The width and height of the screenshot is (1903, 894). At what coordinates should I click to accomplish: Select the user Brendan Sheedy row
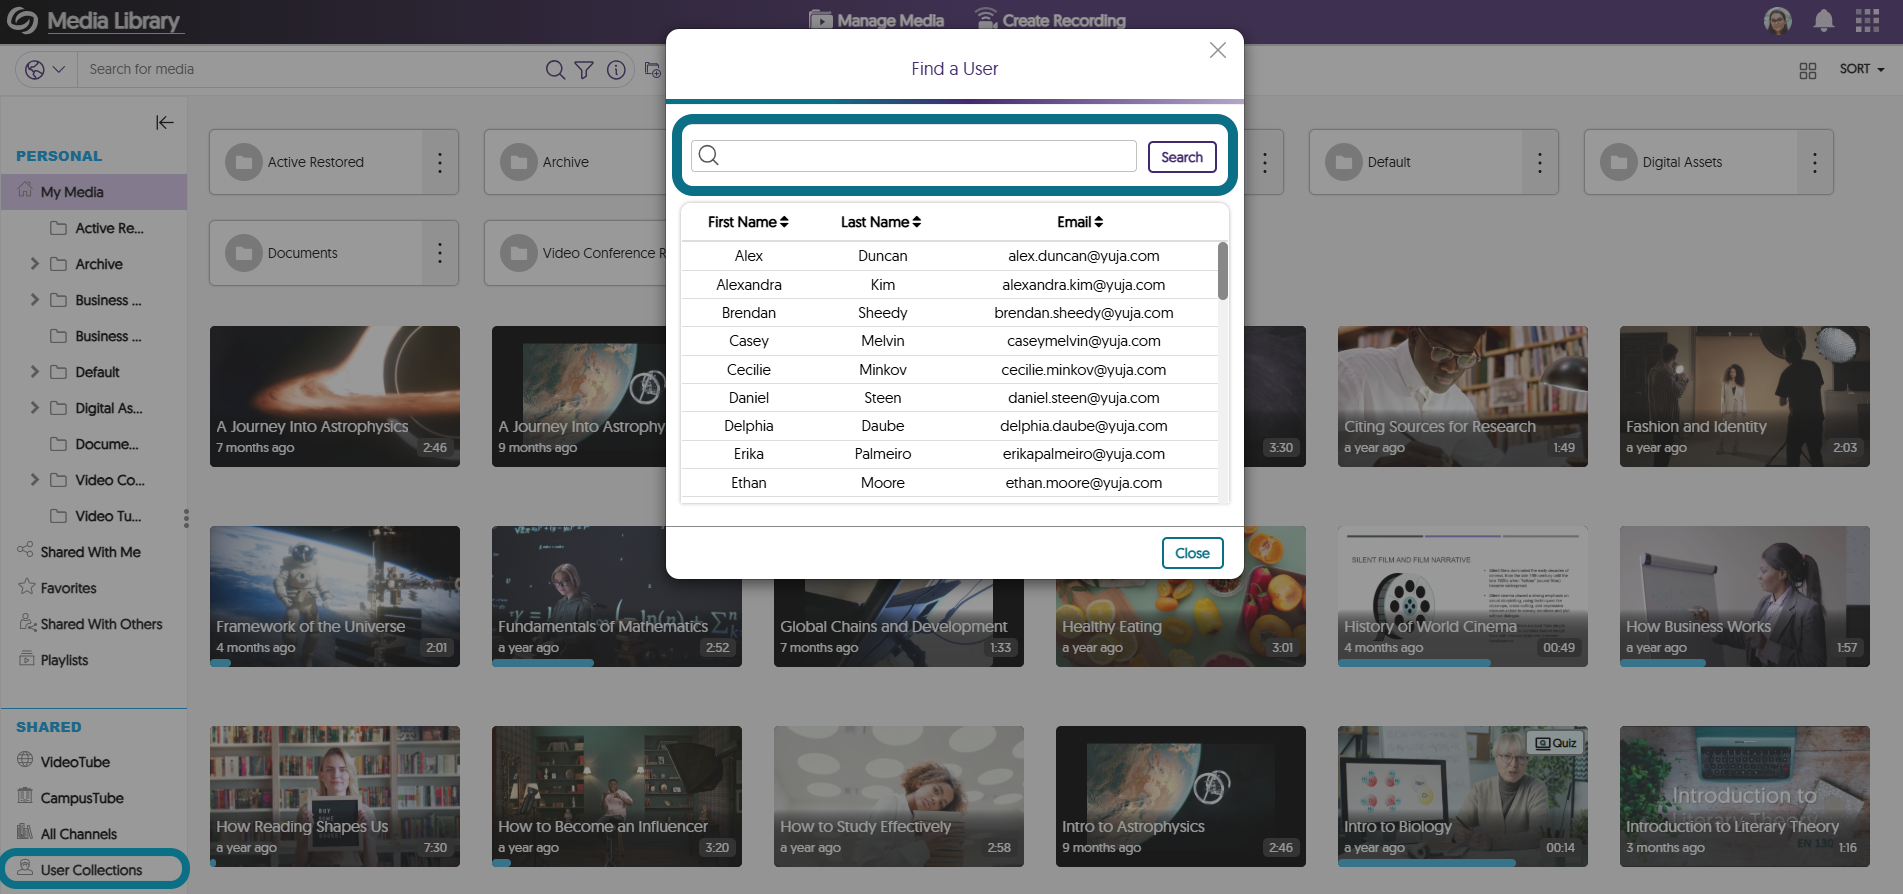950,313
